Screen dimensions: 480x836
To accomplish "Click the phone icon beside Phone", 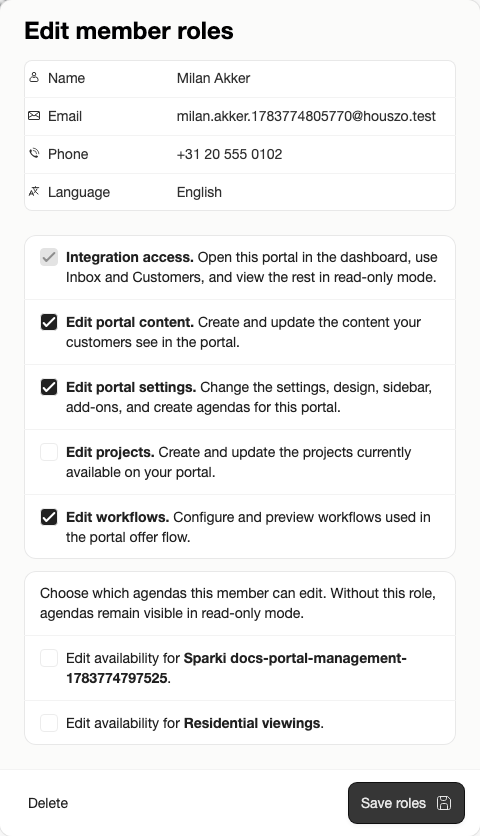I will [34, 154].
